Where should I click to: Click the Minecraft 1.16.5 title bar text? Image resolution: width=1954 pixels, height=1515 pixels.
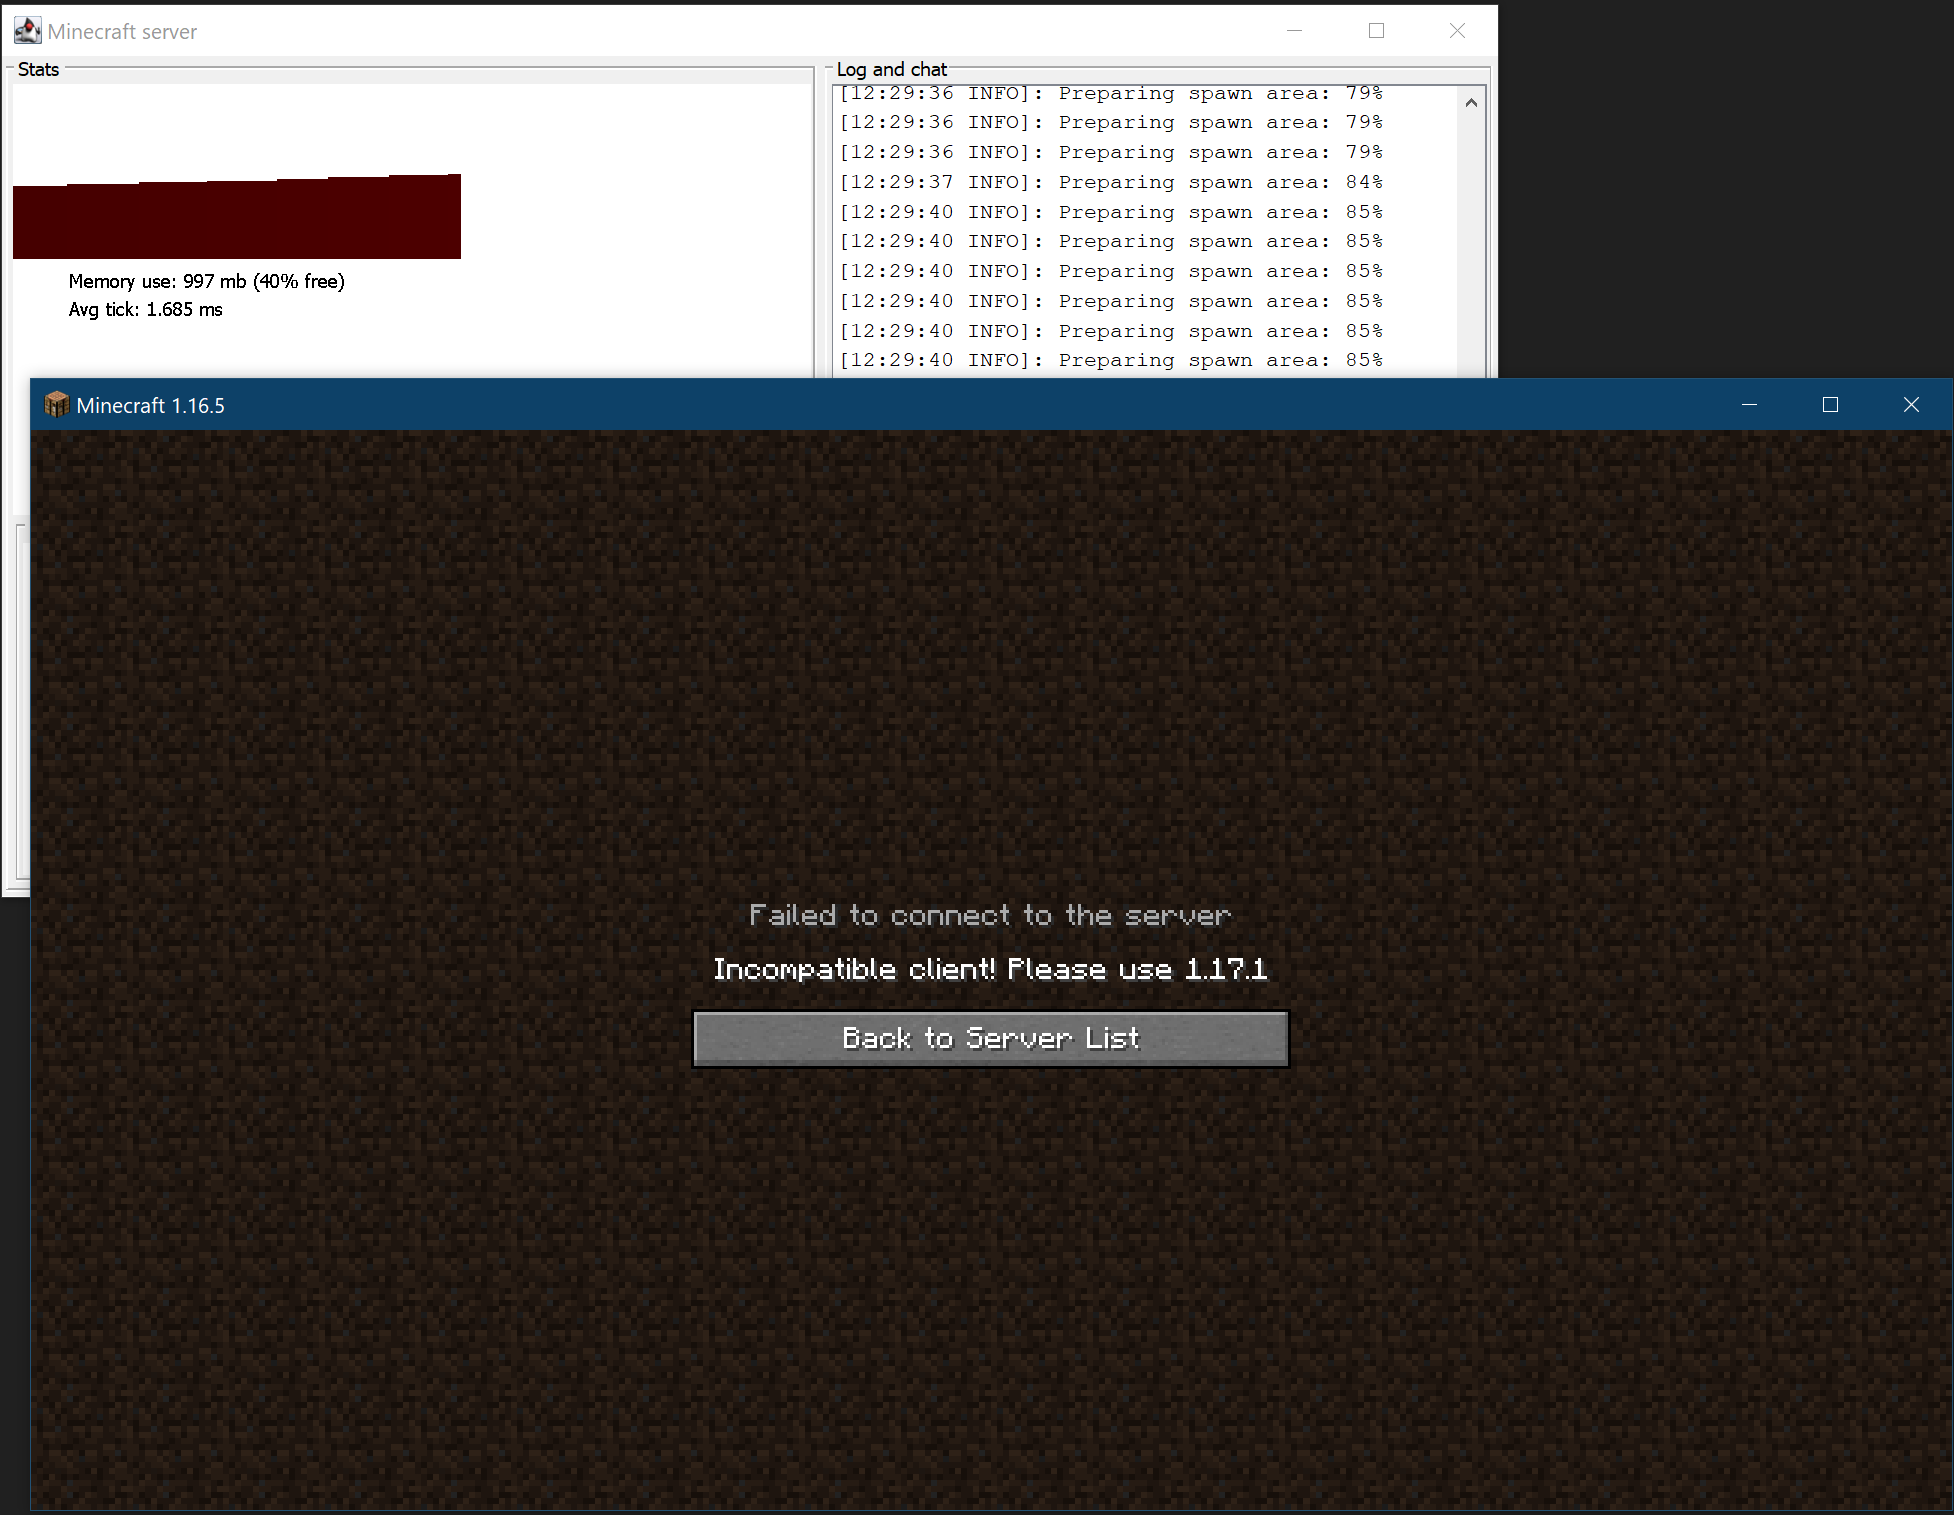(x=150, y=406)
